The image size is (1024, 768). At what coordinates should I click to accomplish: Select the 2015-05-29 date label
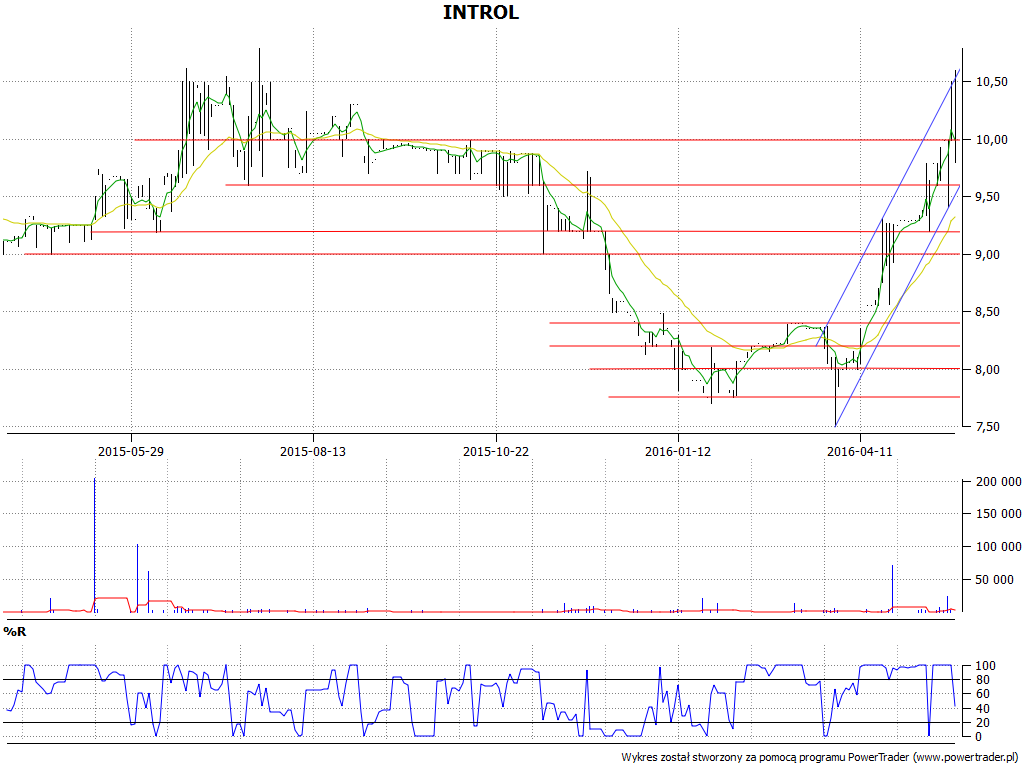click(131, 451)
